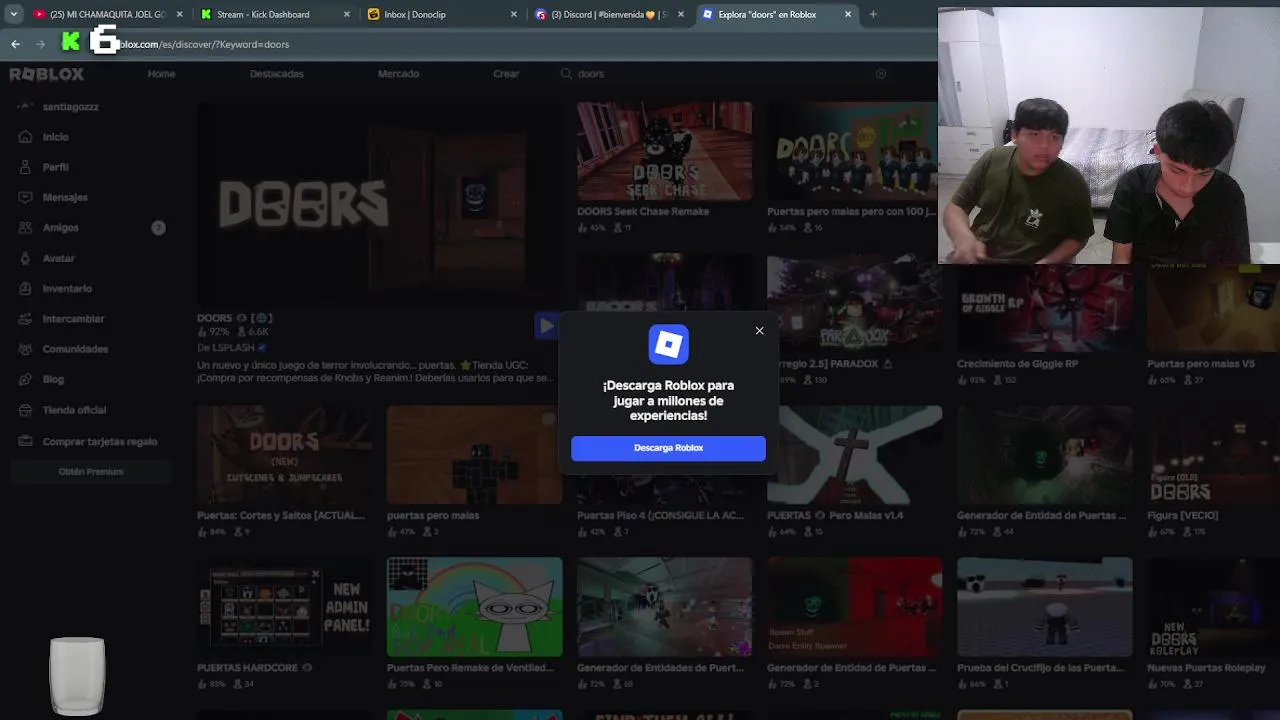Open the Comunidades icon in sidebar
Viewport: 1280px width, 720px height.
click(26, 349)
